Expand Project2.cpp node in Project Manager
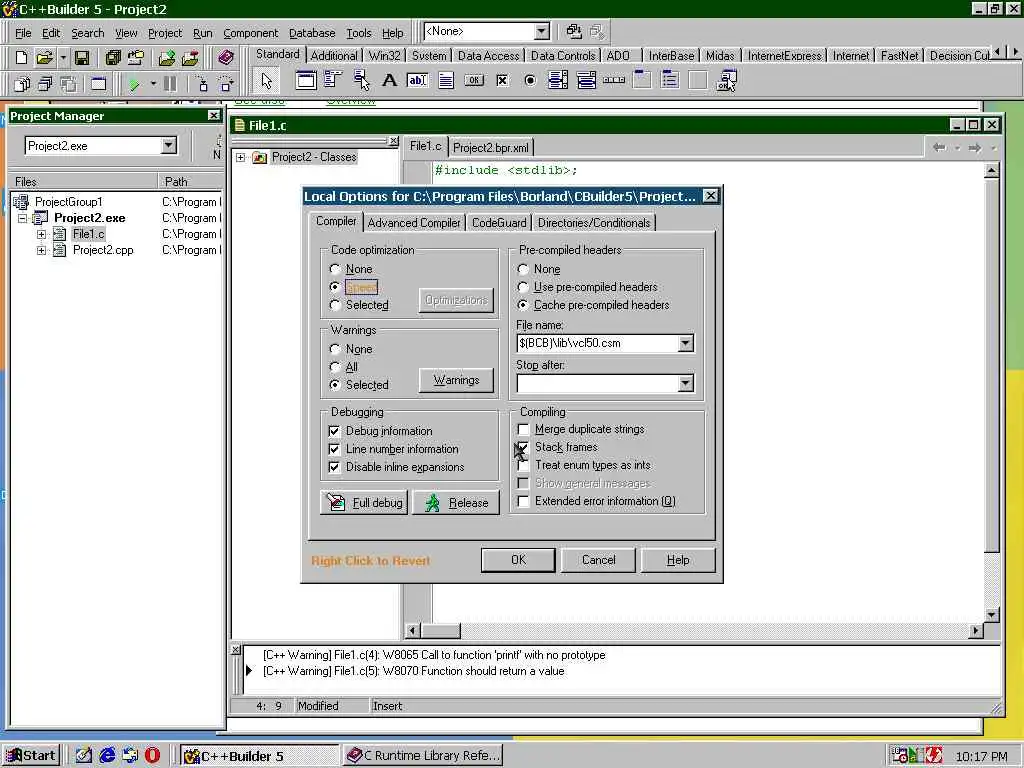The image size is (1024, 768). point(41,250)
